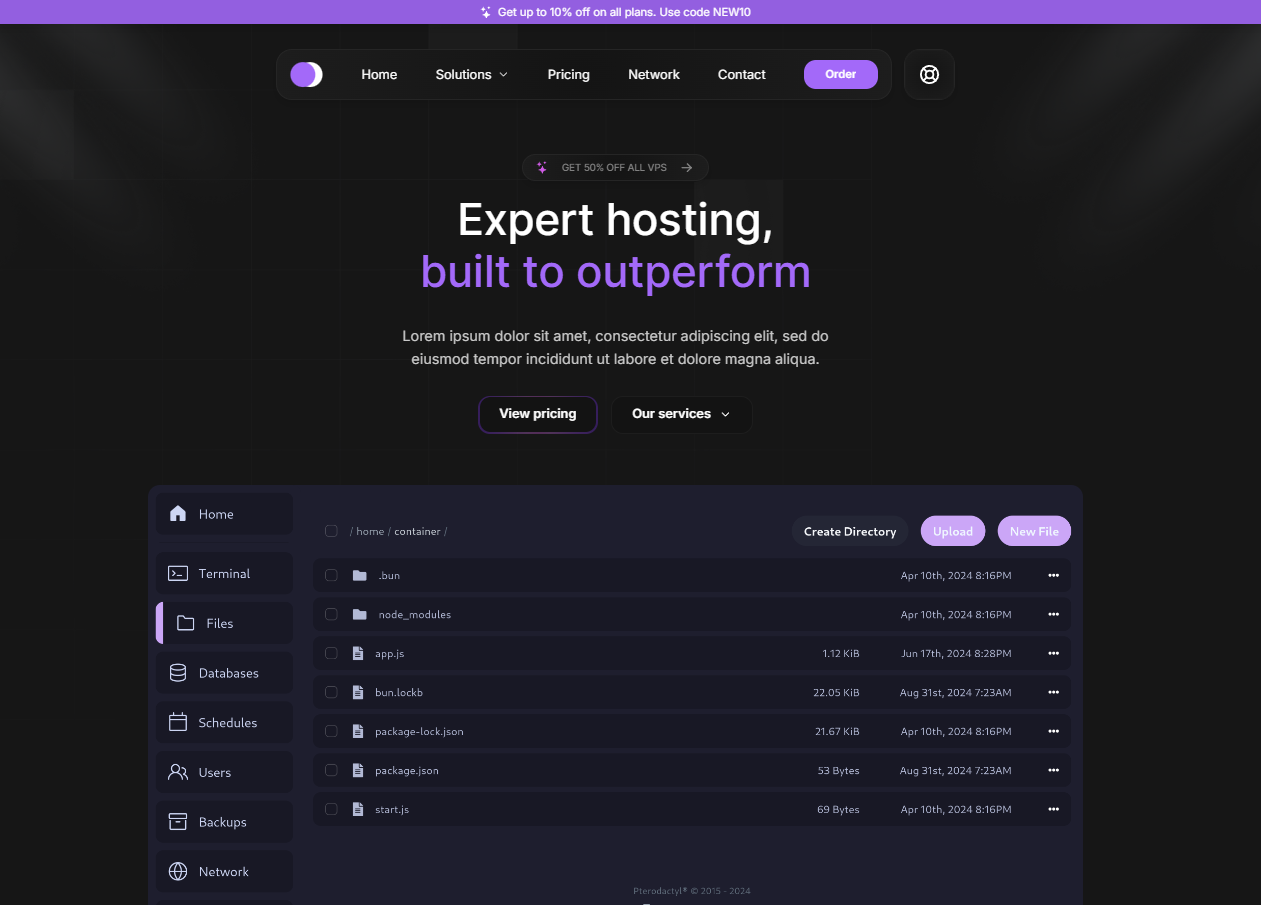Select the Contact navigation item
This screenshot has height=905, width=1261.
[741, 74]
